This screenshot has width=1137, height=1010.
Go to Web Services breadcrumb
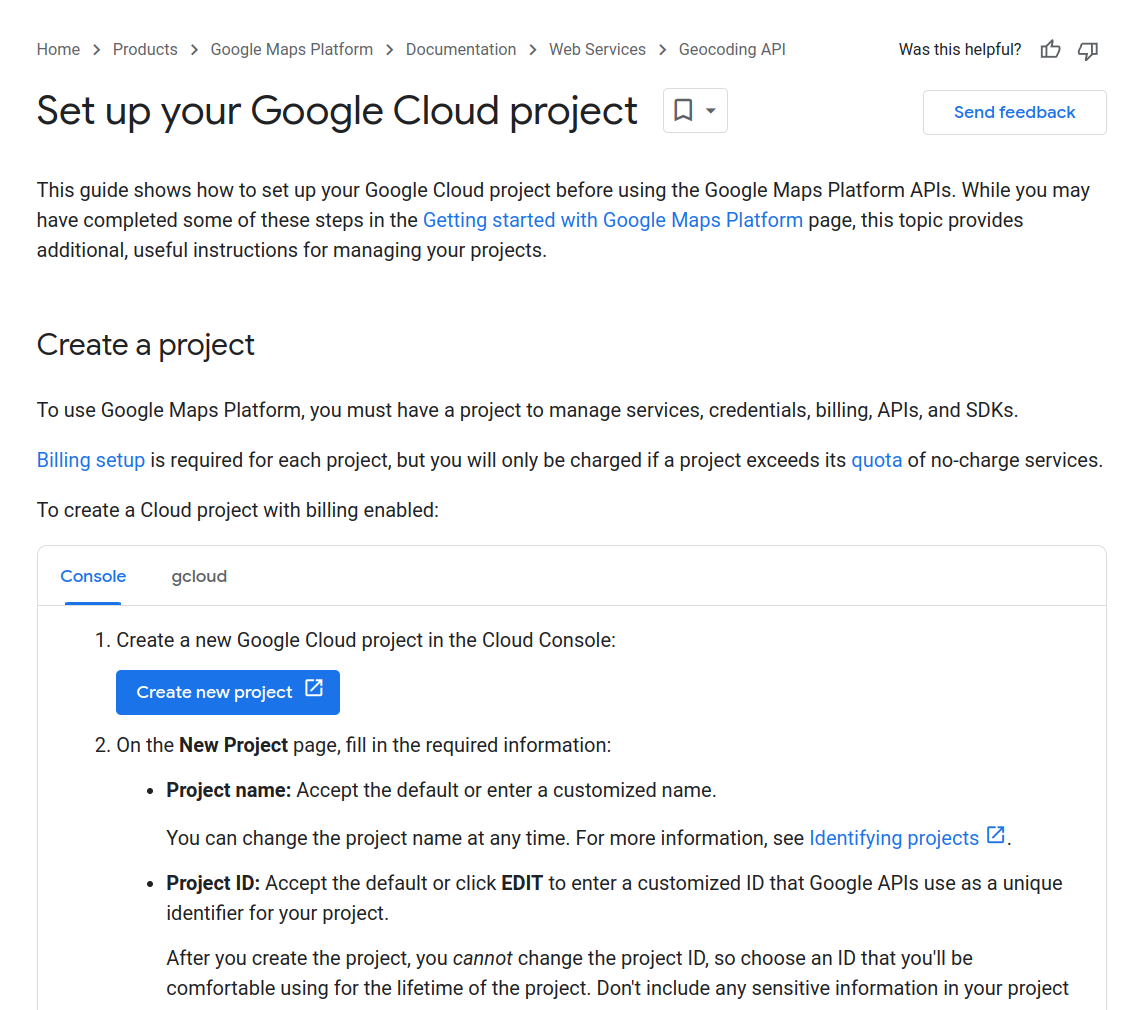[x=597, y=50]
